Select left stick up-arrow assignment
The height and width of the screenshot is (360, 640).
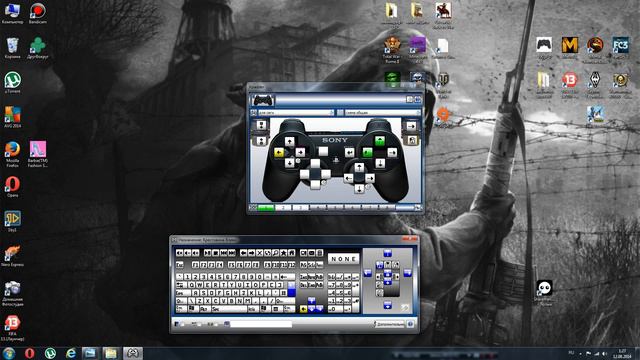pos(289,142)
